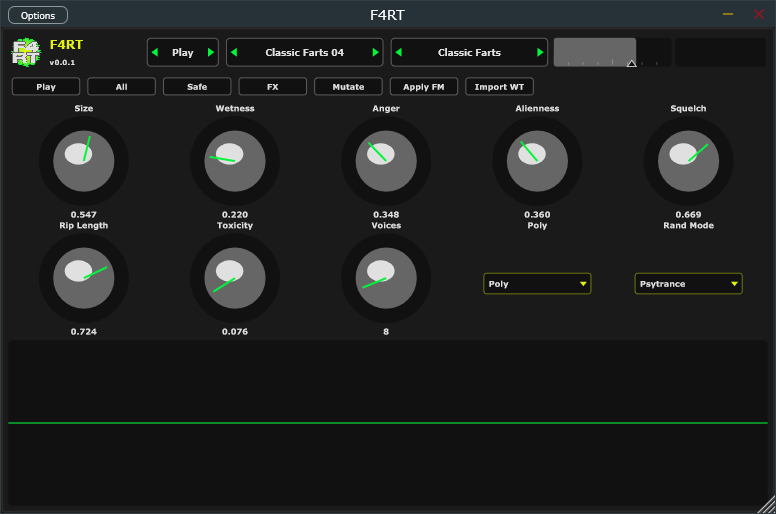Click the Classic Farts 04 preset name
The height and width of the screenshot is (514, 776).
click(x=304, y=52)
